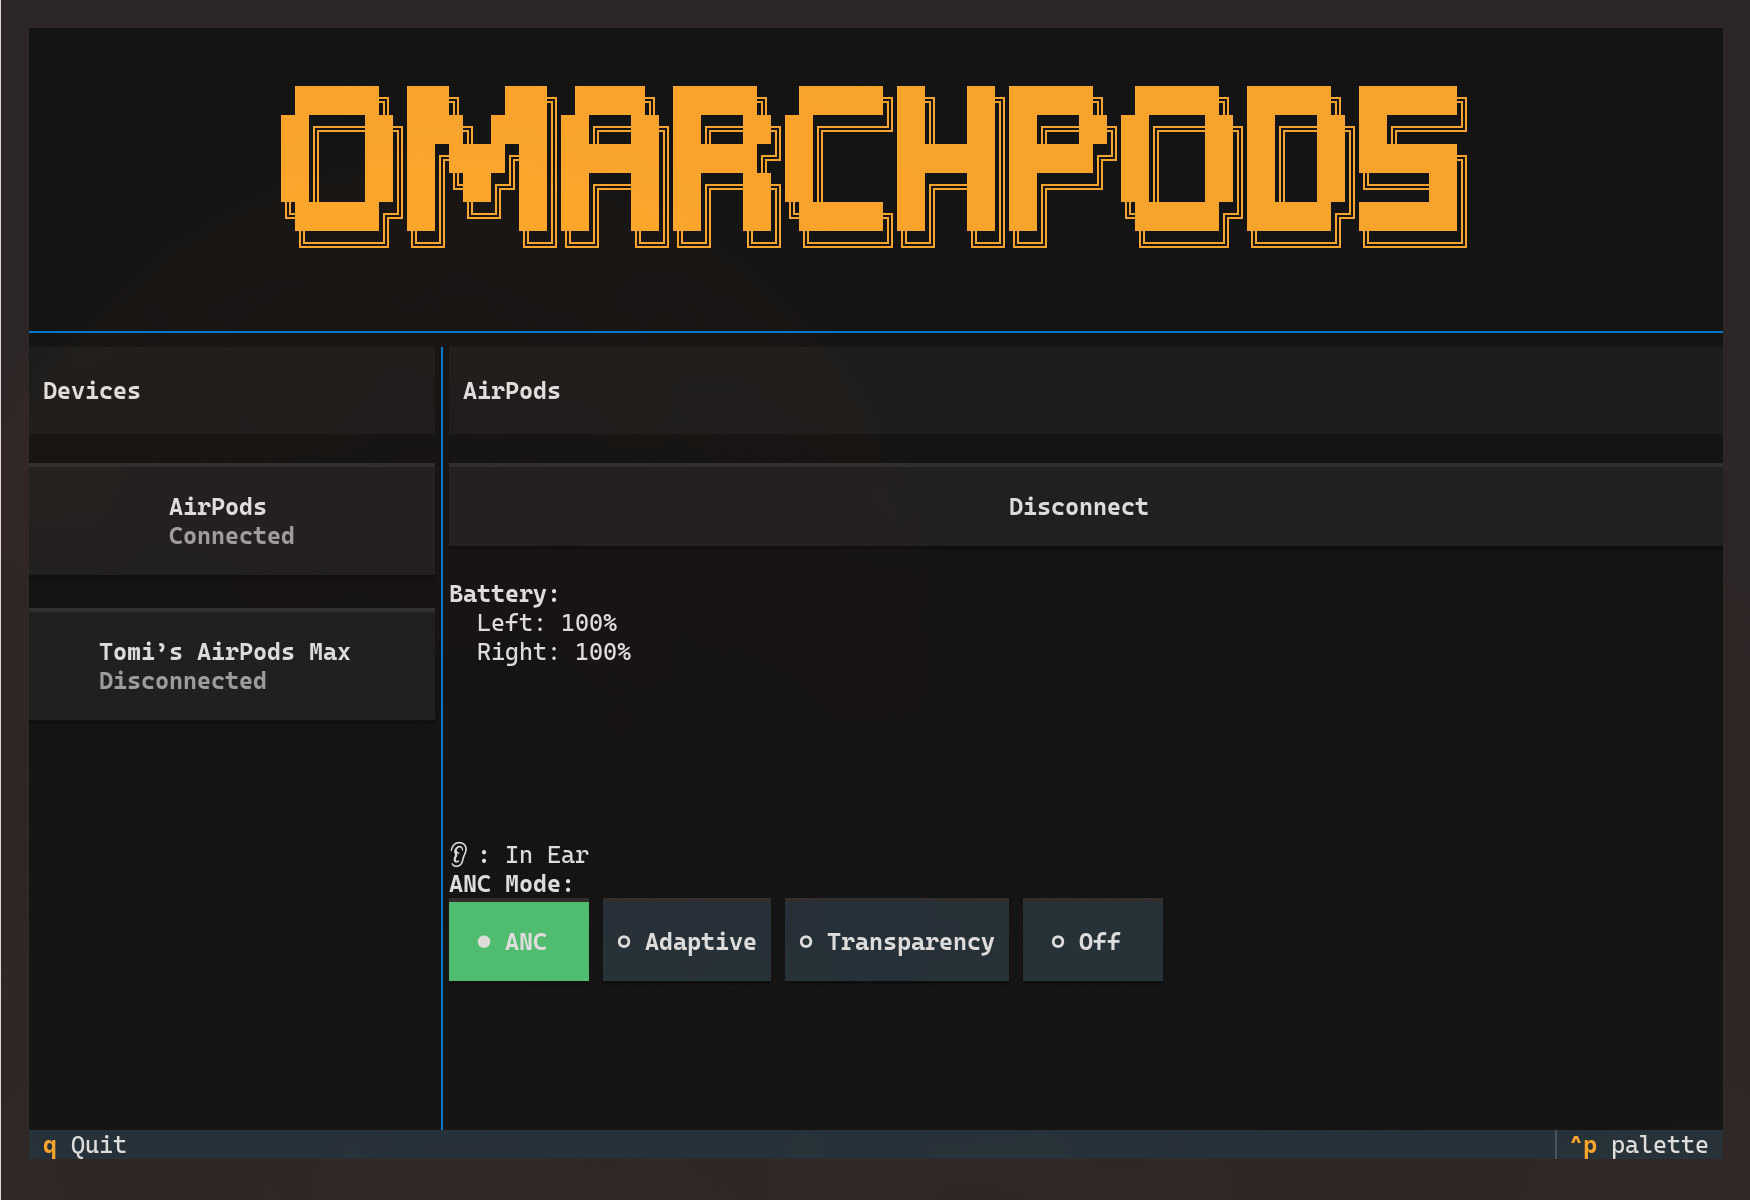This screenshot has height=1200, width=1750.
Task: Click the Devices panel header
Action: [91, 390]
